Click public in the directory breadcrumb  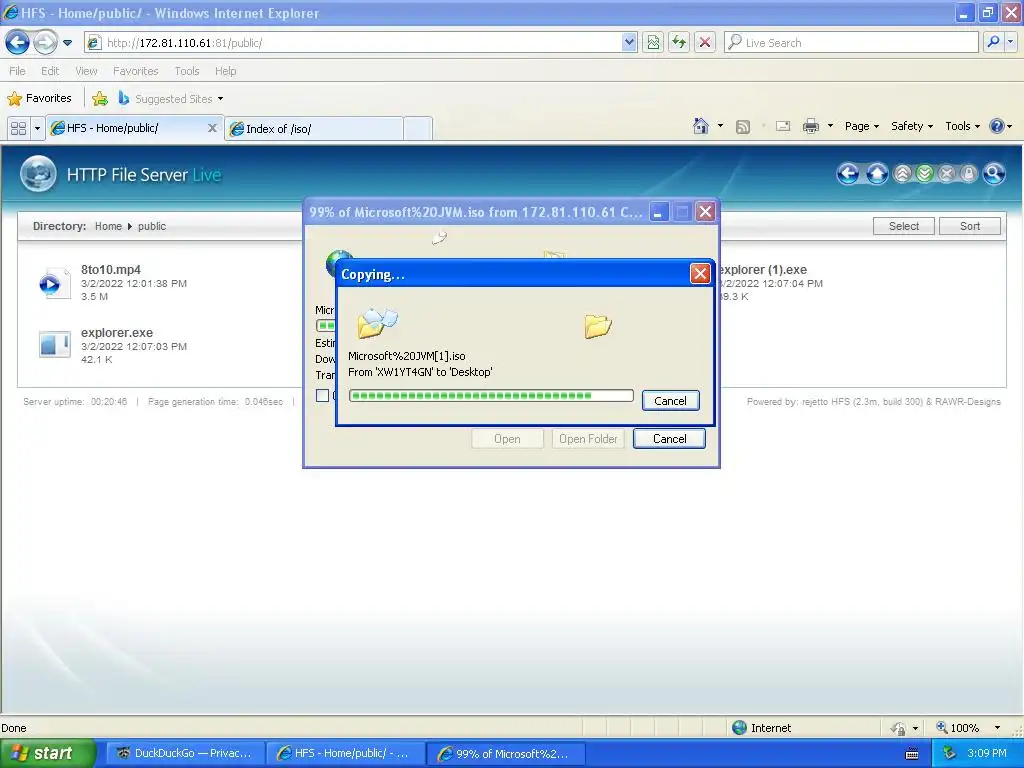click(x=152, y=227)
